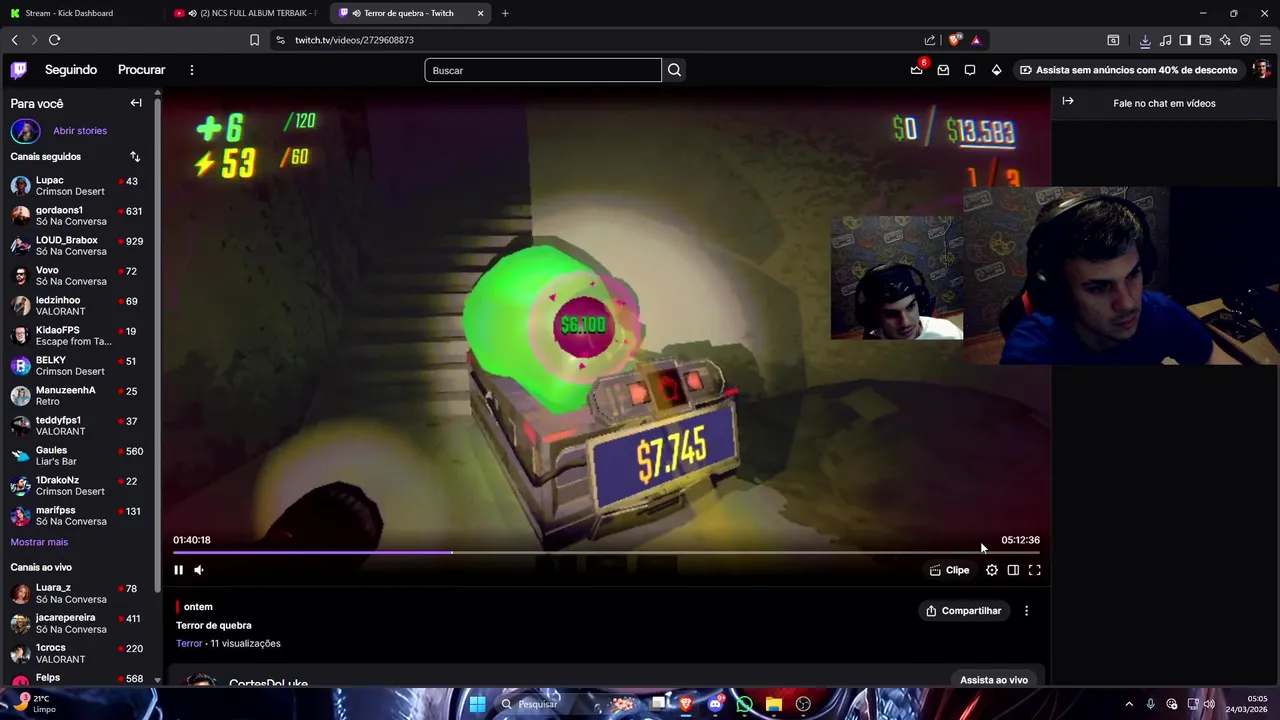The width and height of the screenshot is (1280, 720).
Task: Open Abrir stories link
Action: [80, 131]
